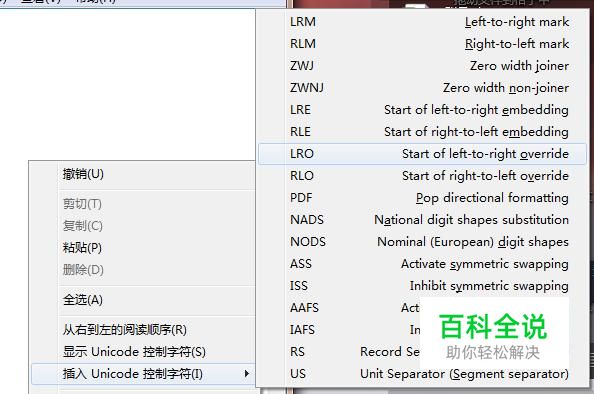Insert RLM right-to-left mark
Viewport: 594px width, 394px height.
tap(422, 44)
